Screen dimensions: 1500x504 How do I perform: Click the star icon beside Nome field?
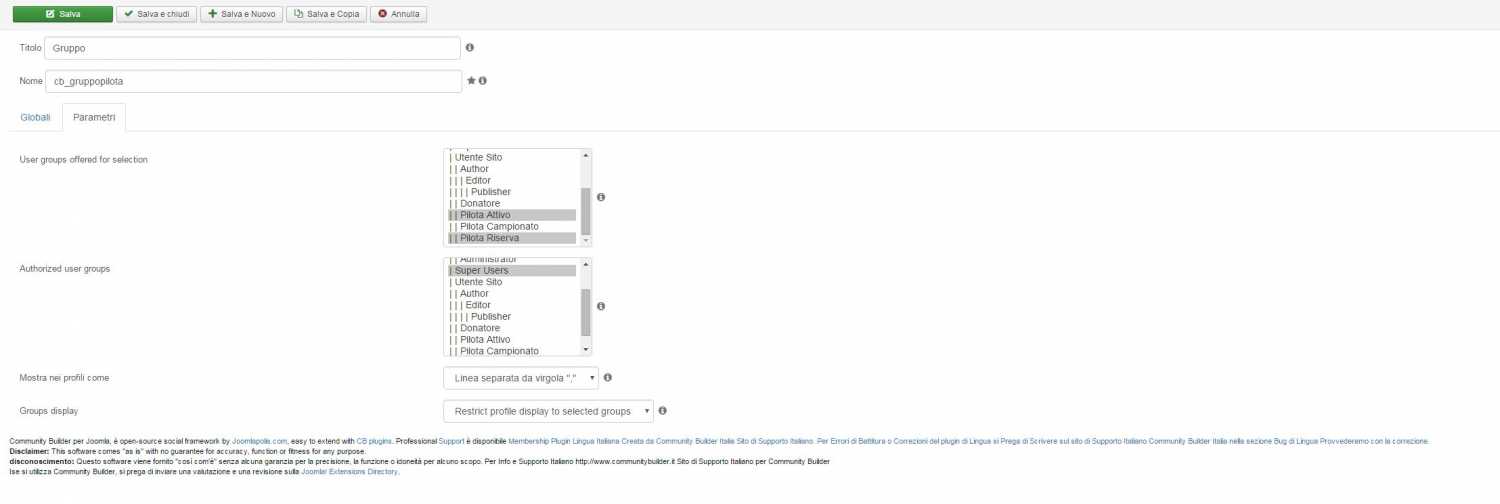tap(472, 81)
